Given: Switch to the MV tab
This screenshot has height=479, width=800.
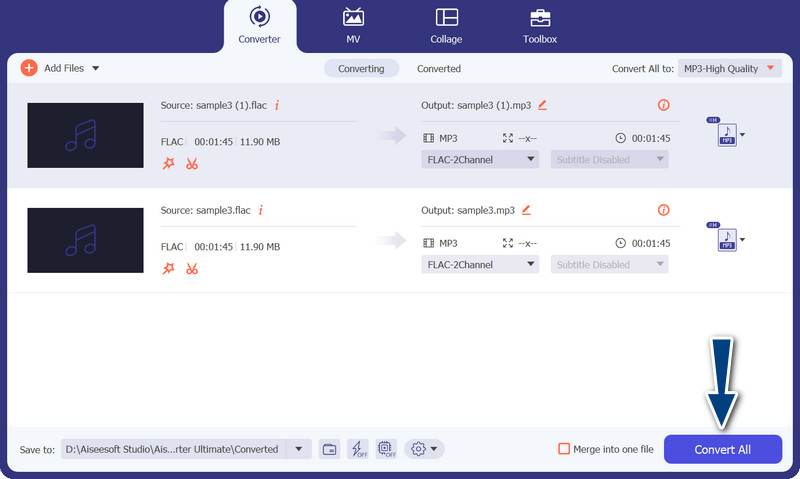Looking at the screenshot, I should click(x=353, y=26).
